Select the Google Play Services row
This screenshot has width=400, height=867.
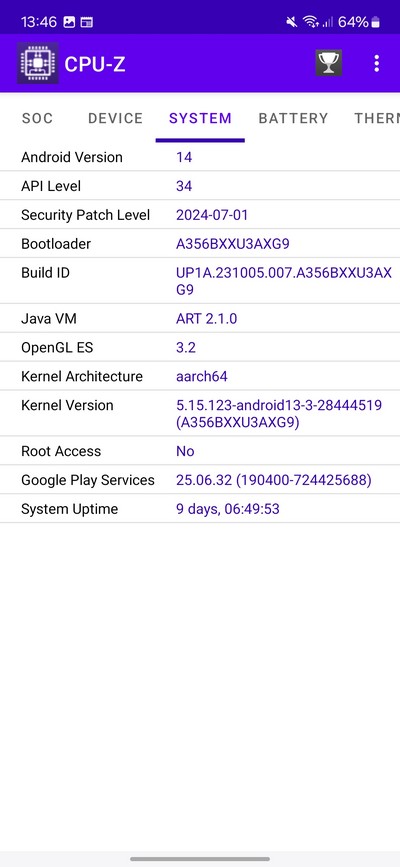click(x=200, y=479)
